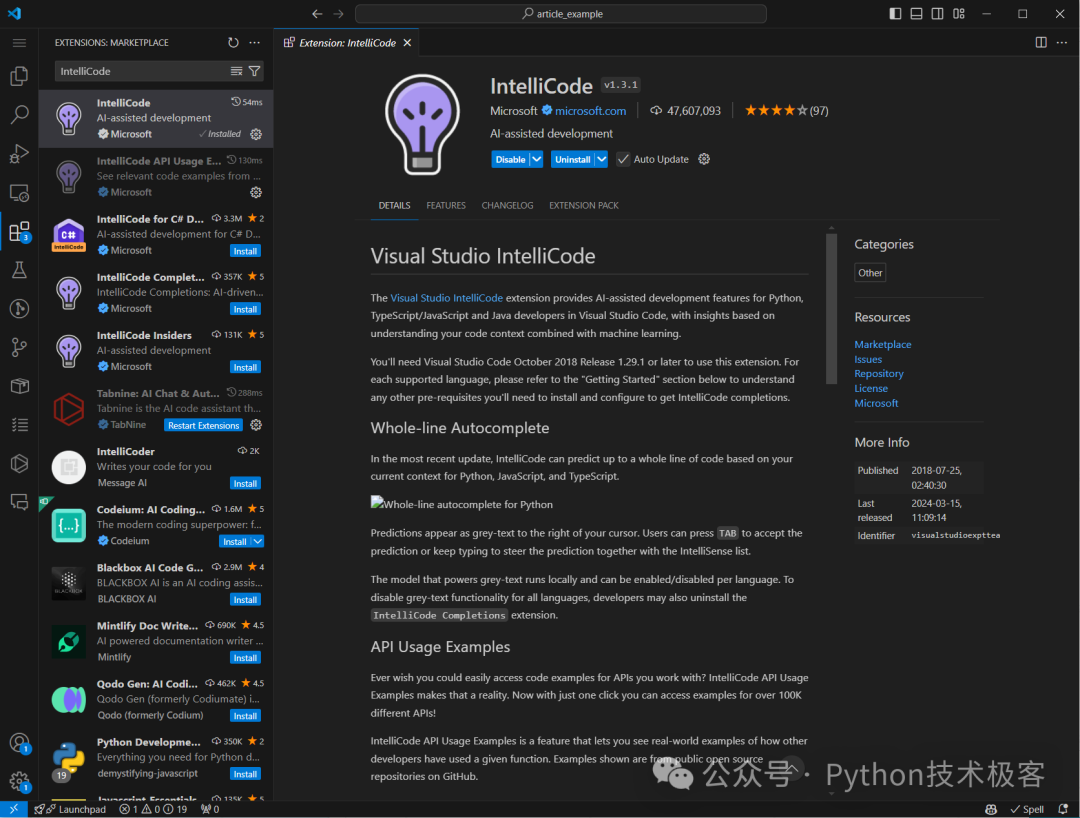Open settings gear beside Auto Update
The height and width of the screenshot is (818, 1080).
point(704,159)
